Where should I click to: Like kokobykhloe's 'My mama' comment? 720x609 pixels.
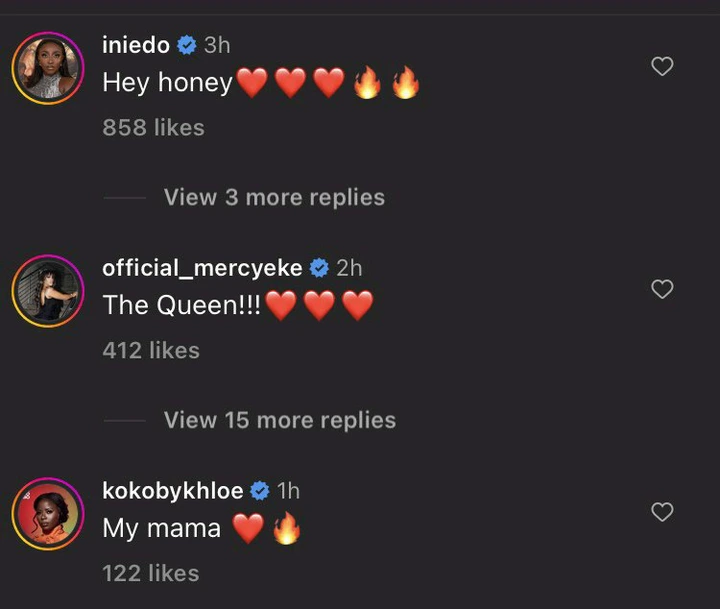[x=662, y=513]
